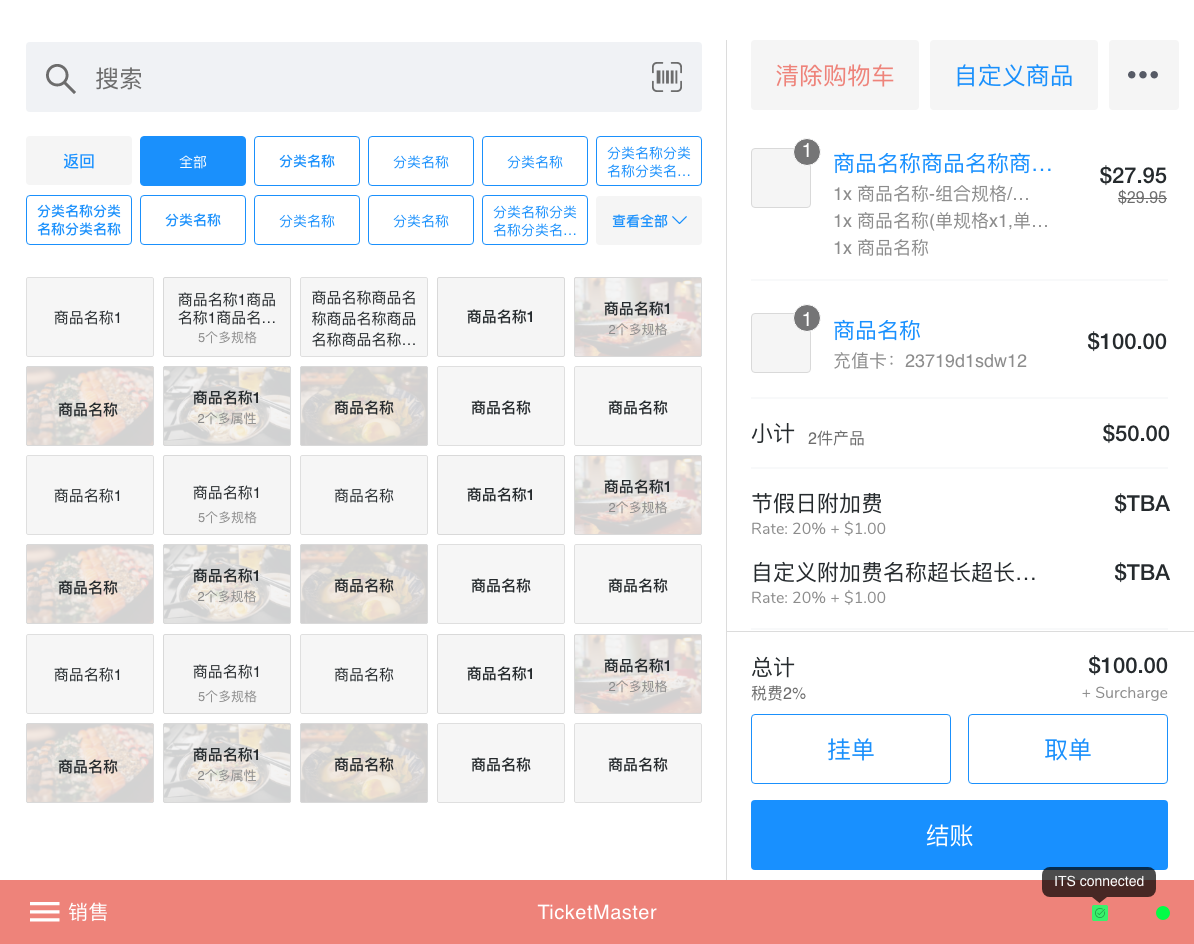
Task: Open the cart item 商品名称商品名称商… title
Action: (x=943, y=163)
